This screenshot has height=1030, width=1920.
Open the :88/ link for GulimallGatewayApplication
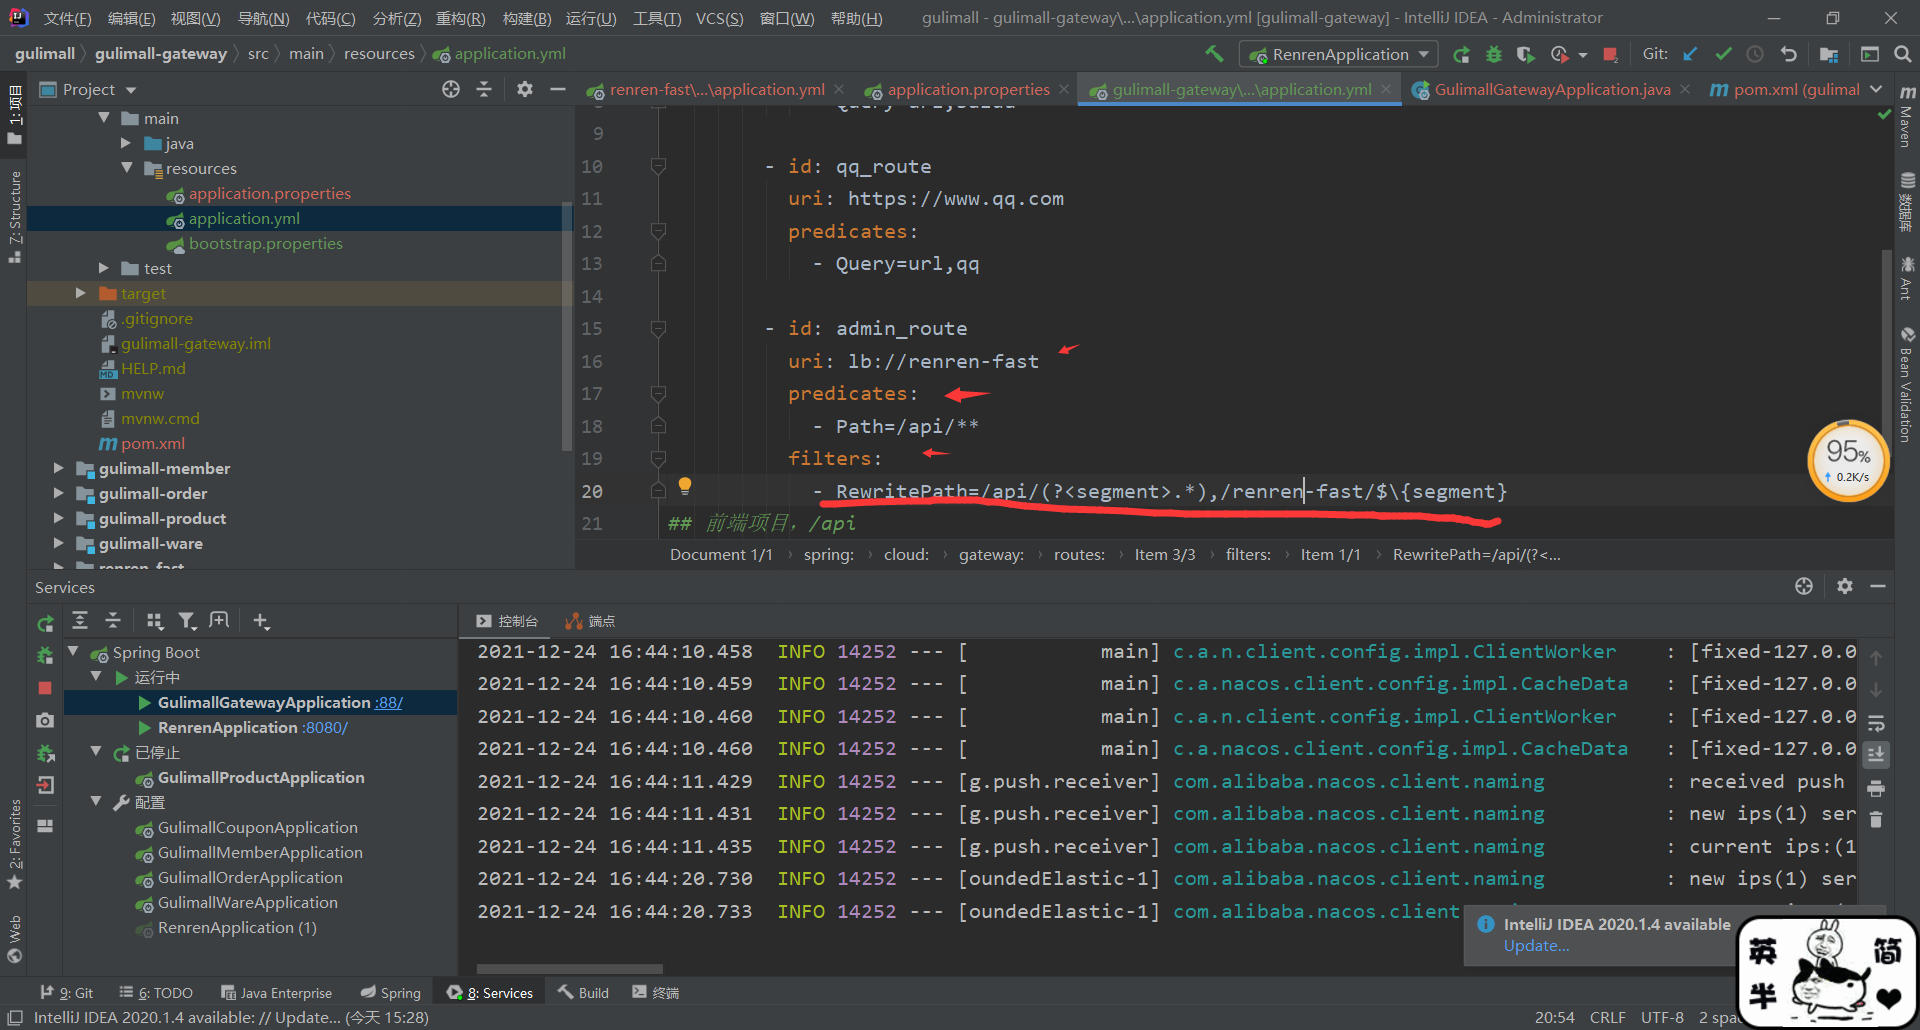[389, 702]
